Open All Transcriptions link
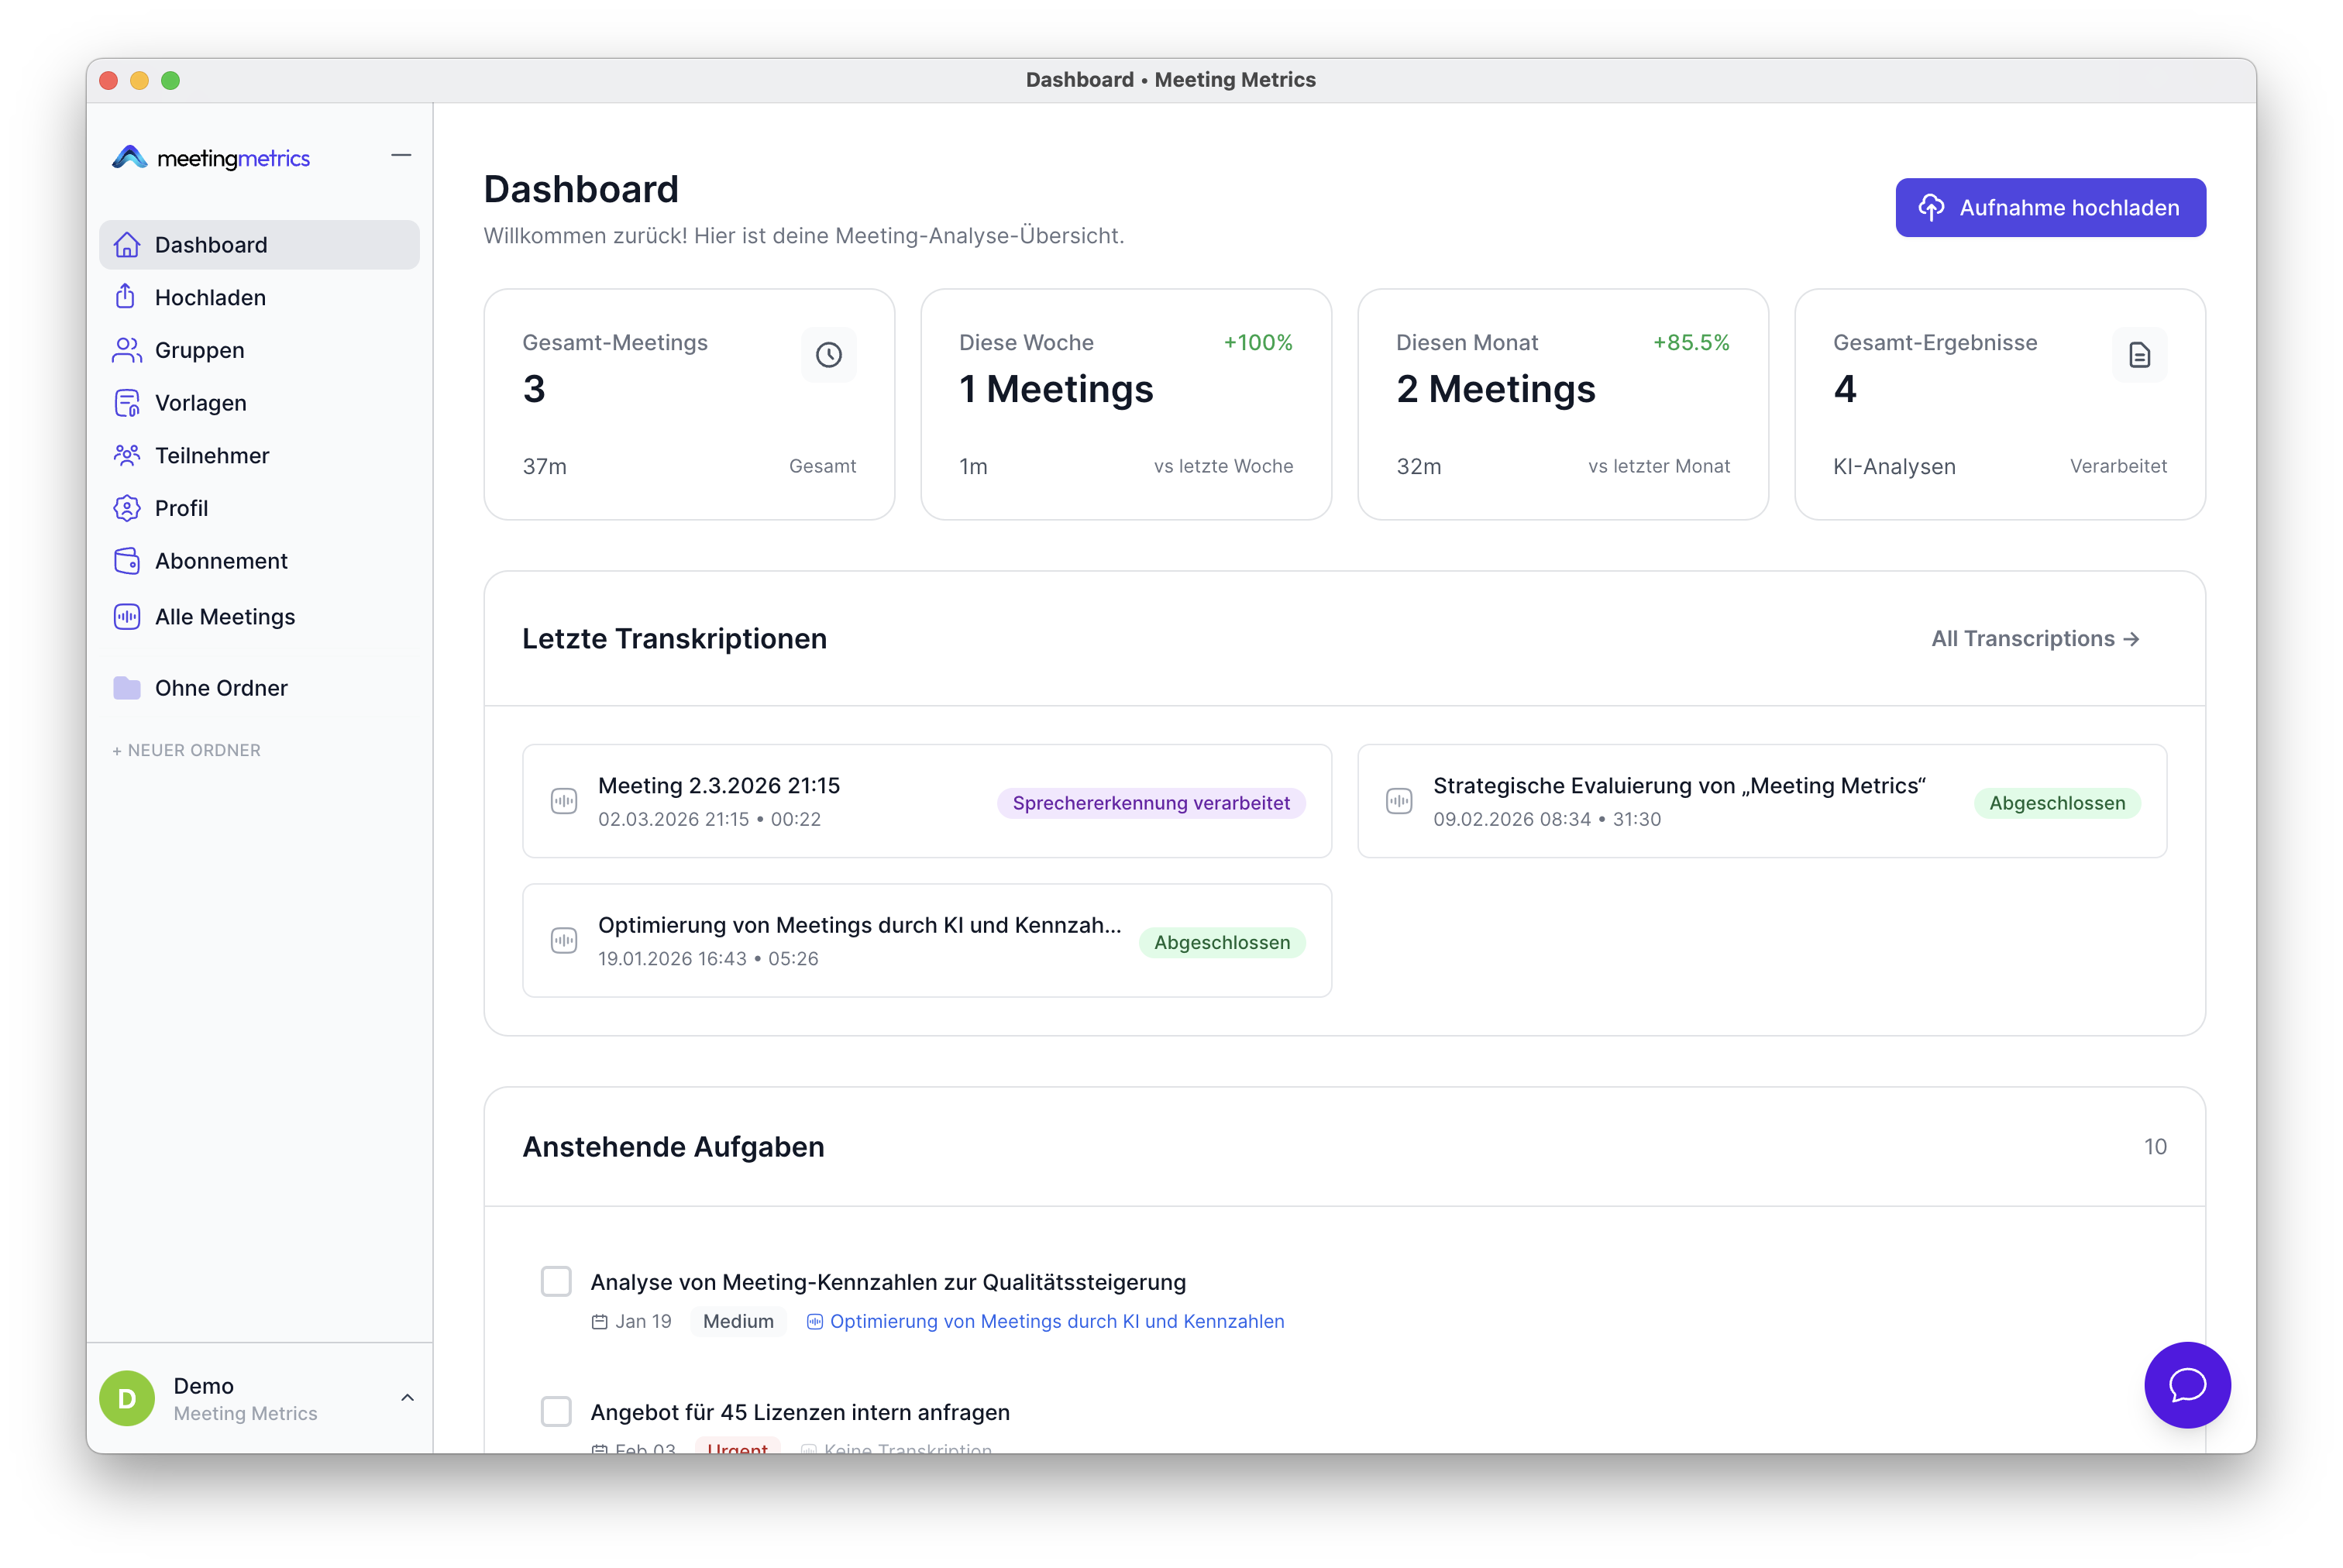2343x1568 pixels. coord(2034,639)
